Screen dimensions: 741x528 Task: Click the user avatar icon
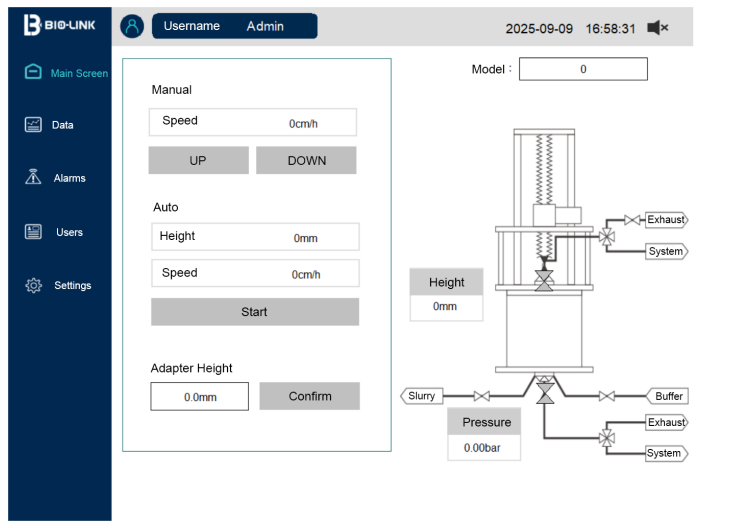[x=132, y=27]
